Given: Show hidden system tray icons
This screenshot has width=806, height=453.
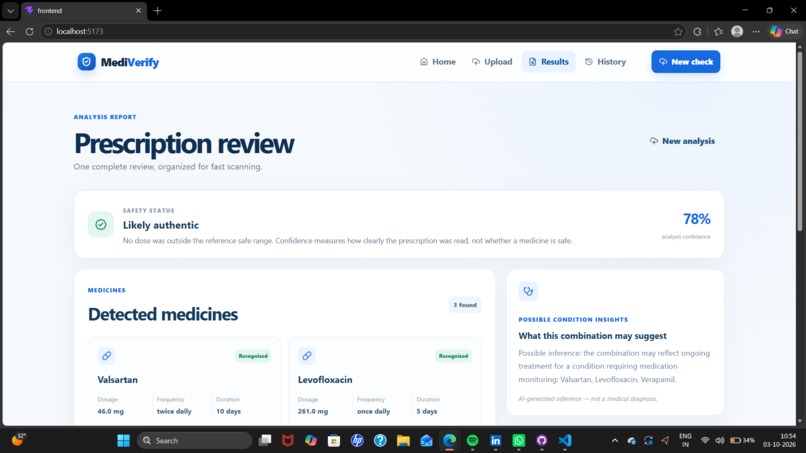Looking at the screenshot, I should pos(615,441).
